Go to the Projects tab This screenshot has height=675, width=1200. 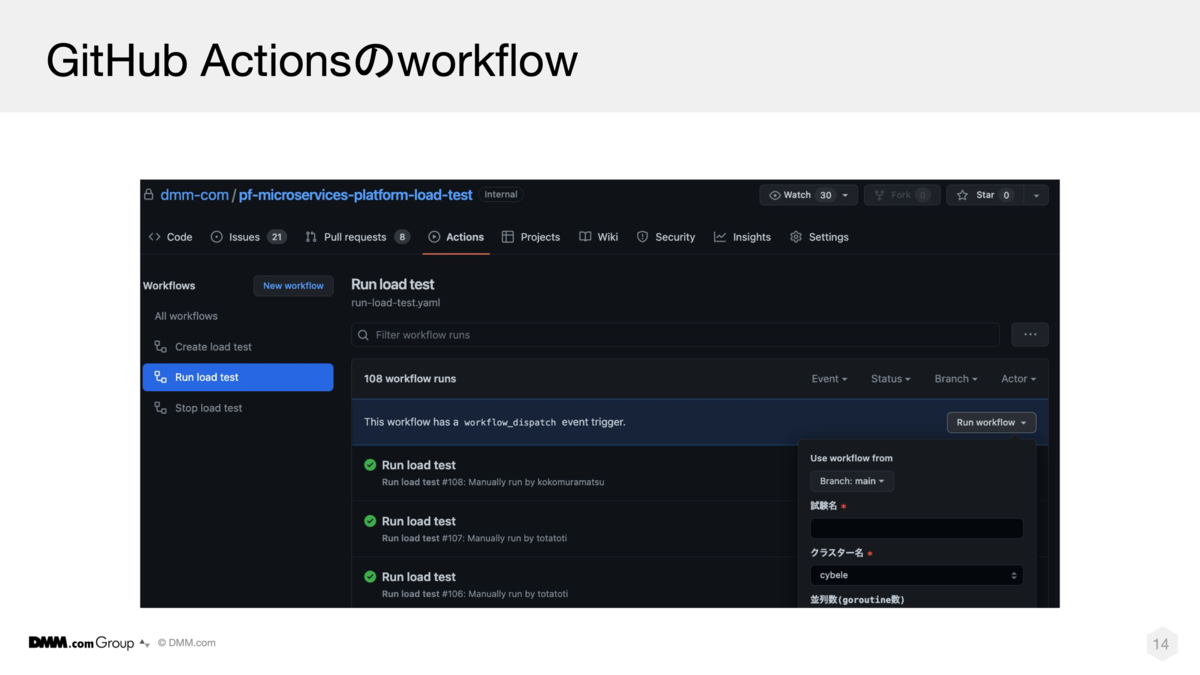[531, 237]
